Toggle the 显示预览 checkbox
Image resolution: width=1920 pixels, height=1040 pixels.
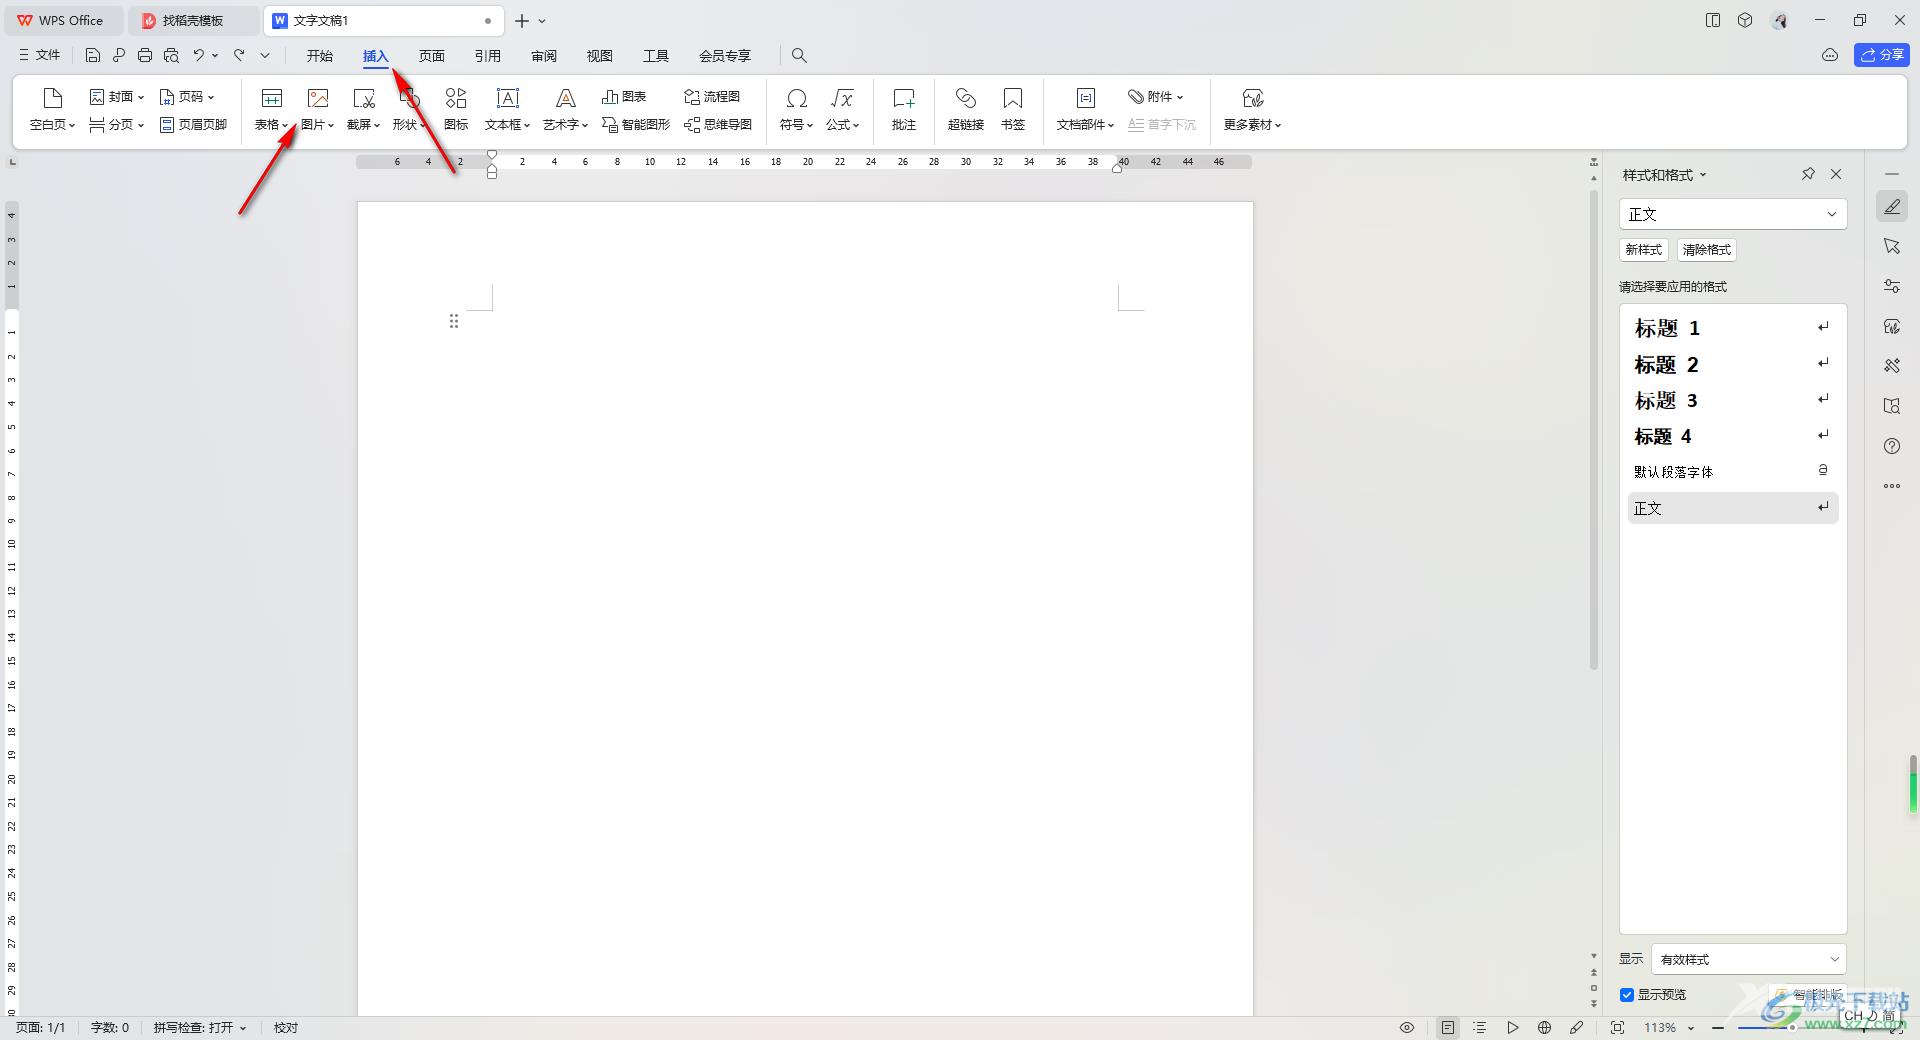click(x=1627, y=995)
